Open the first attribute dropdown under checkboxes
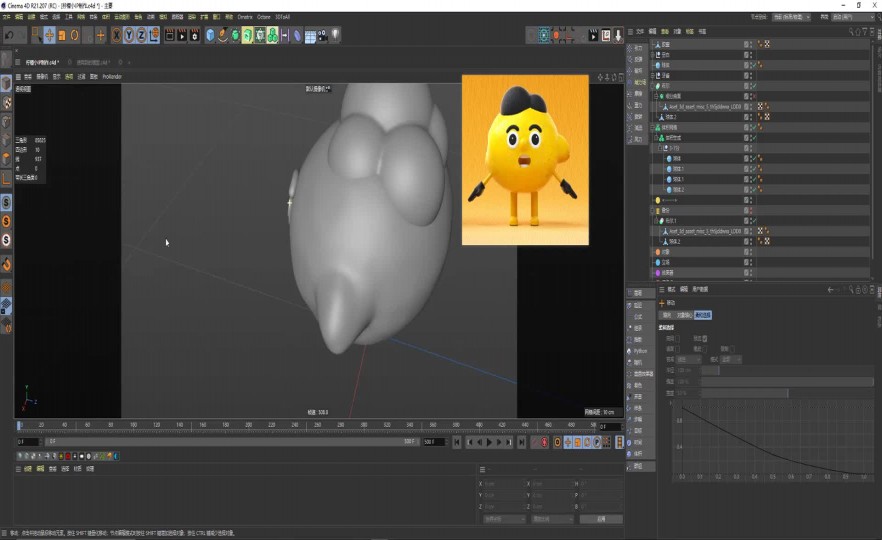 [x=688, y=359]
